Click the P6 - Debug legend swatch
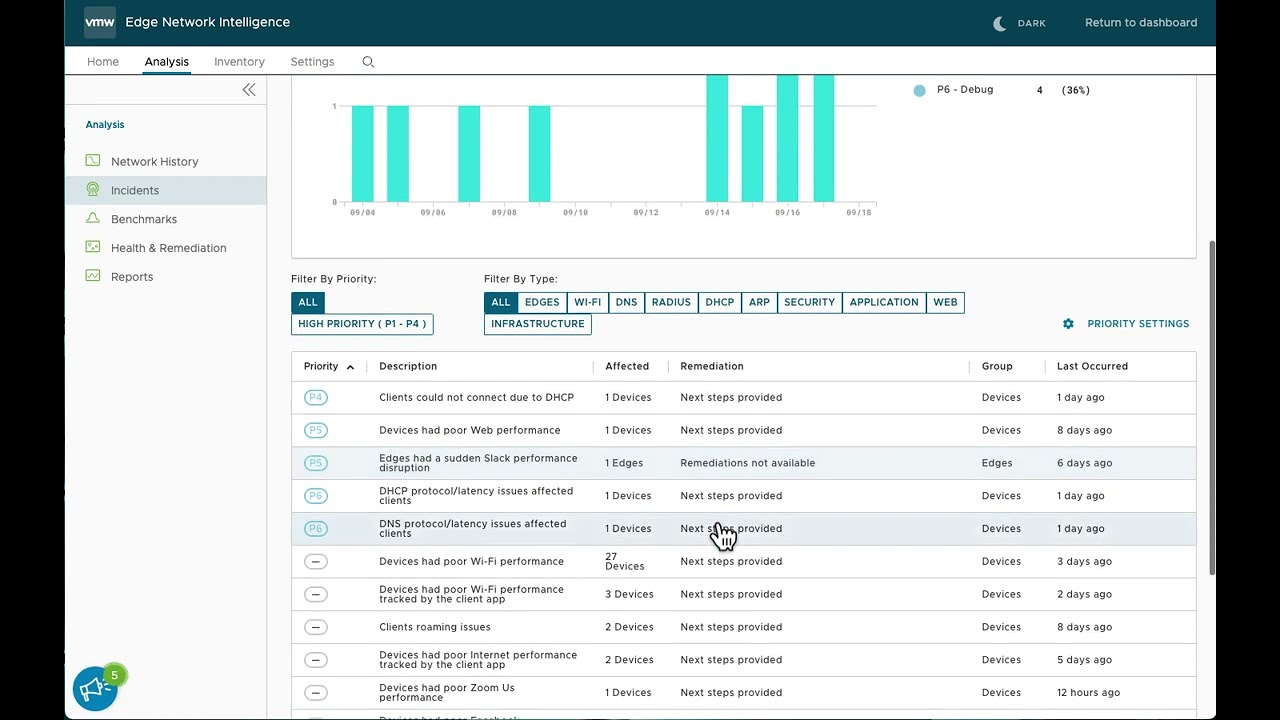The width and height of the screenshot is (1280, 720). click(919, 90)
